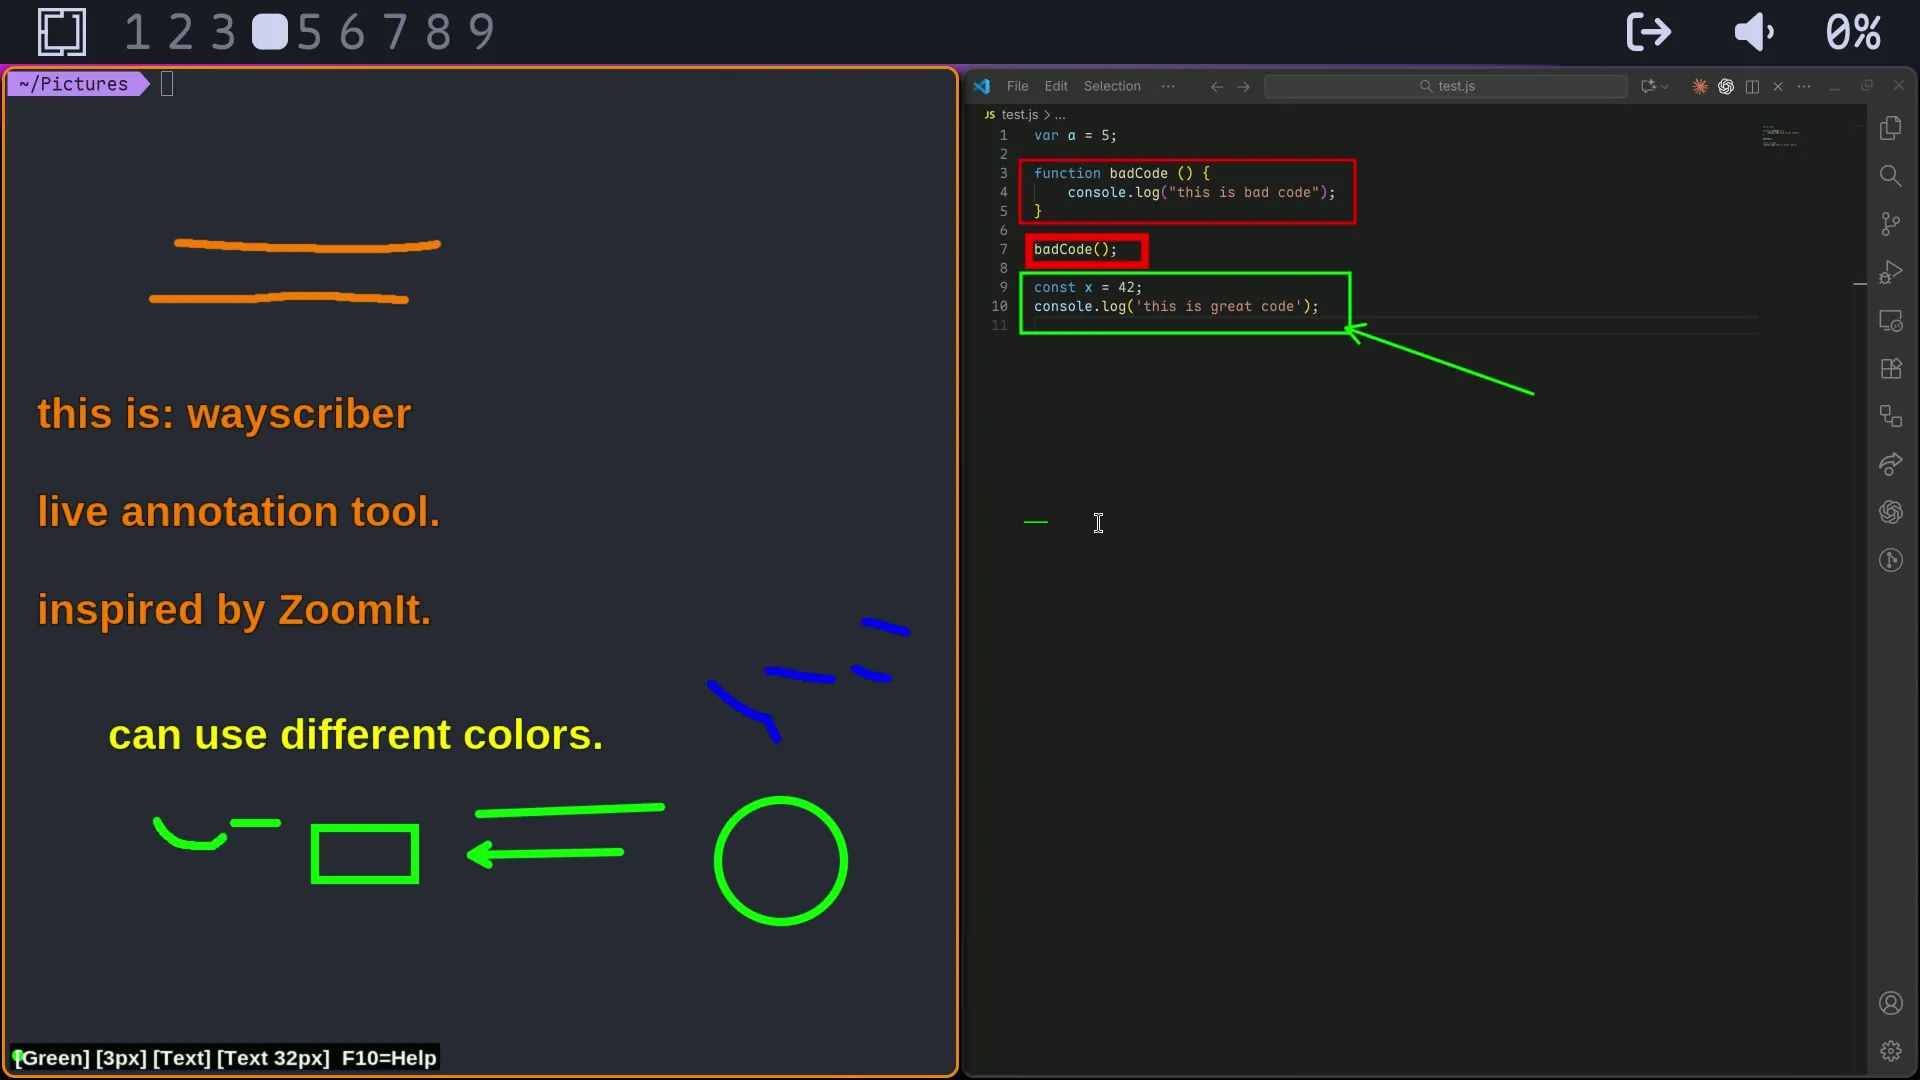
Task: Open the More Actions ellipsis menu
Action: click(1806, 86)
